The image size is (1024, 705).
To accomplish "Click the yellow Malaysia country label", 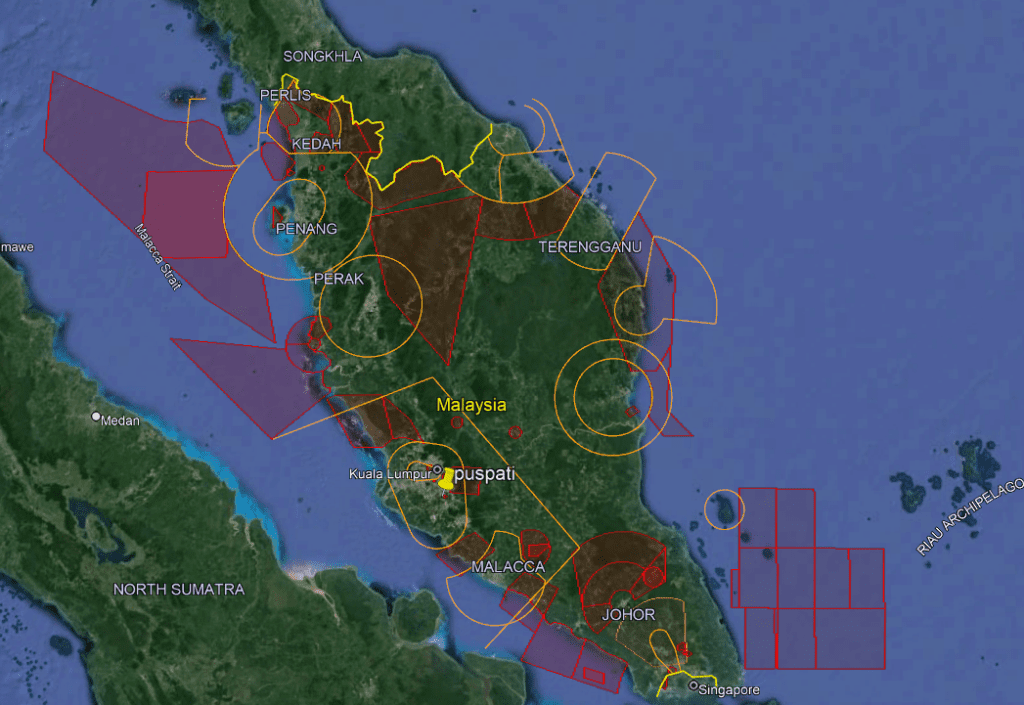I will 471,405.
